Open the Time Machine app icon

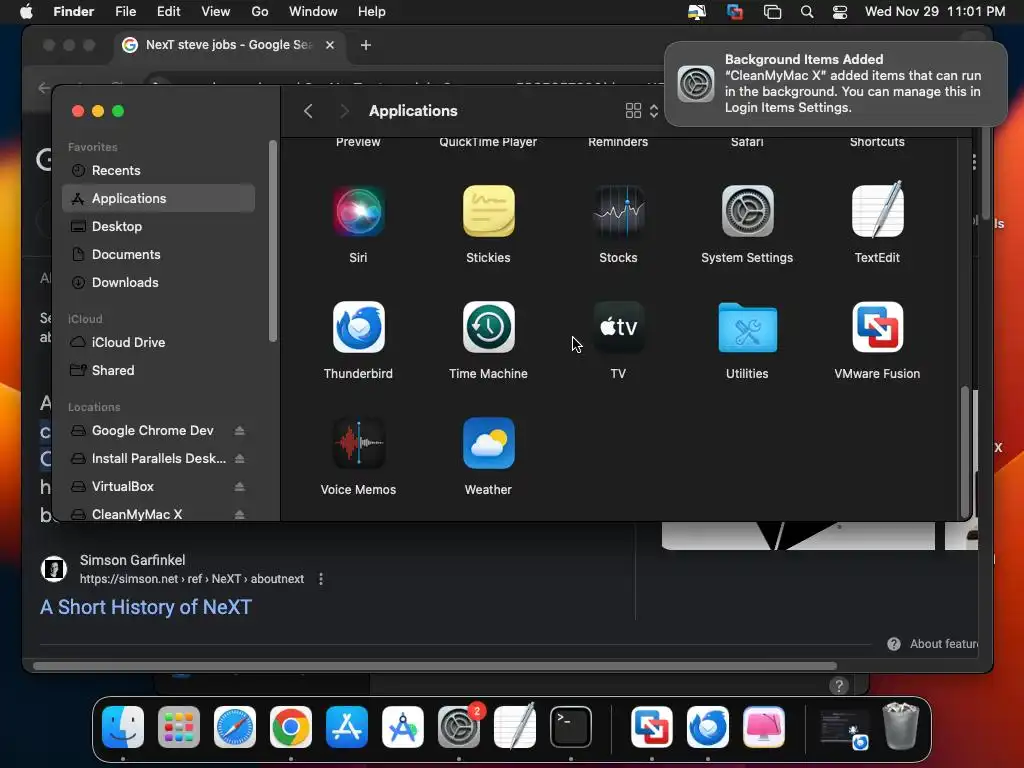click(x=488, y=327)
